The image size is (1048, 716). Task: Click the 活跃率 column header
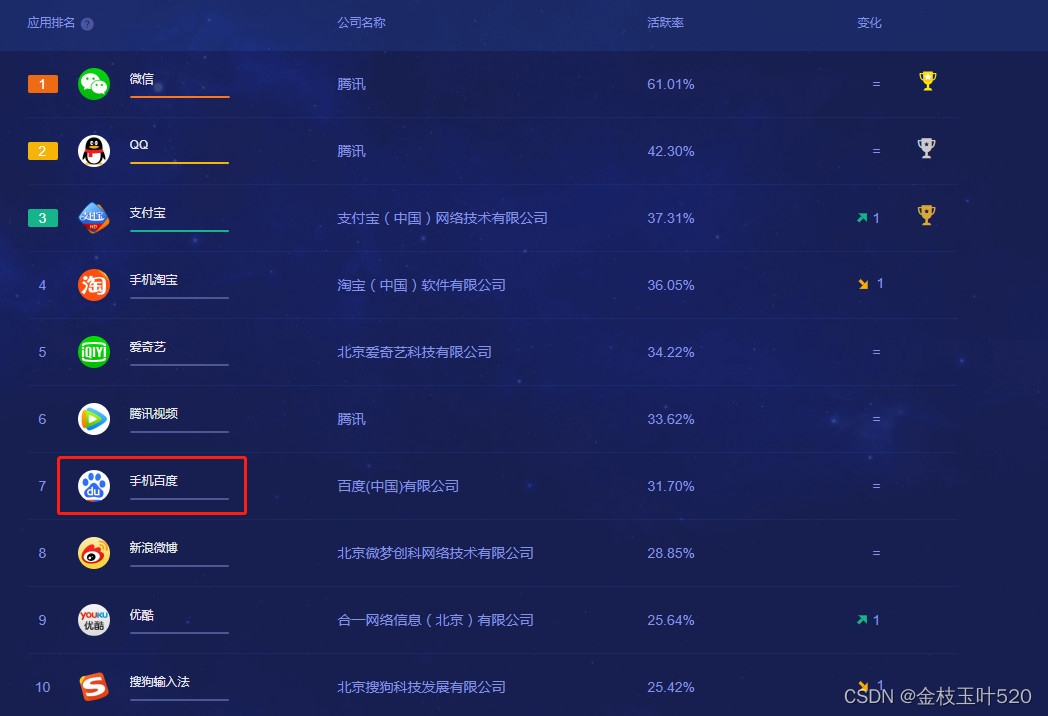(x=665, y=23)
